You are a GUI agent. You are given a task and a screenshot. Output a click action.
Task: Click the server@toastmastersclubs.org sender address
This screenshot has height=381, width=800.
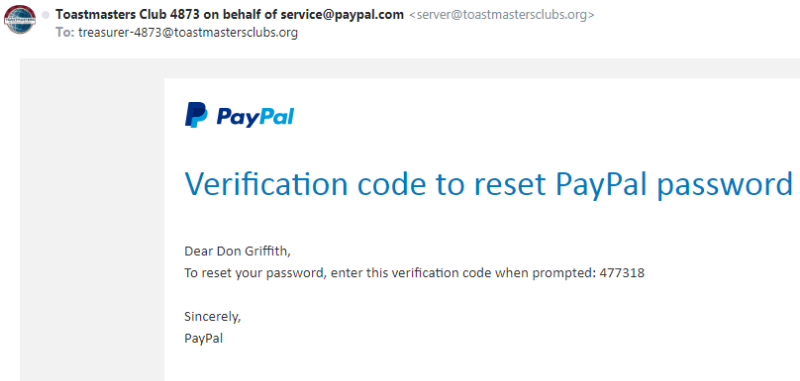(x=502, y=15)
